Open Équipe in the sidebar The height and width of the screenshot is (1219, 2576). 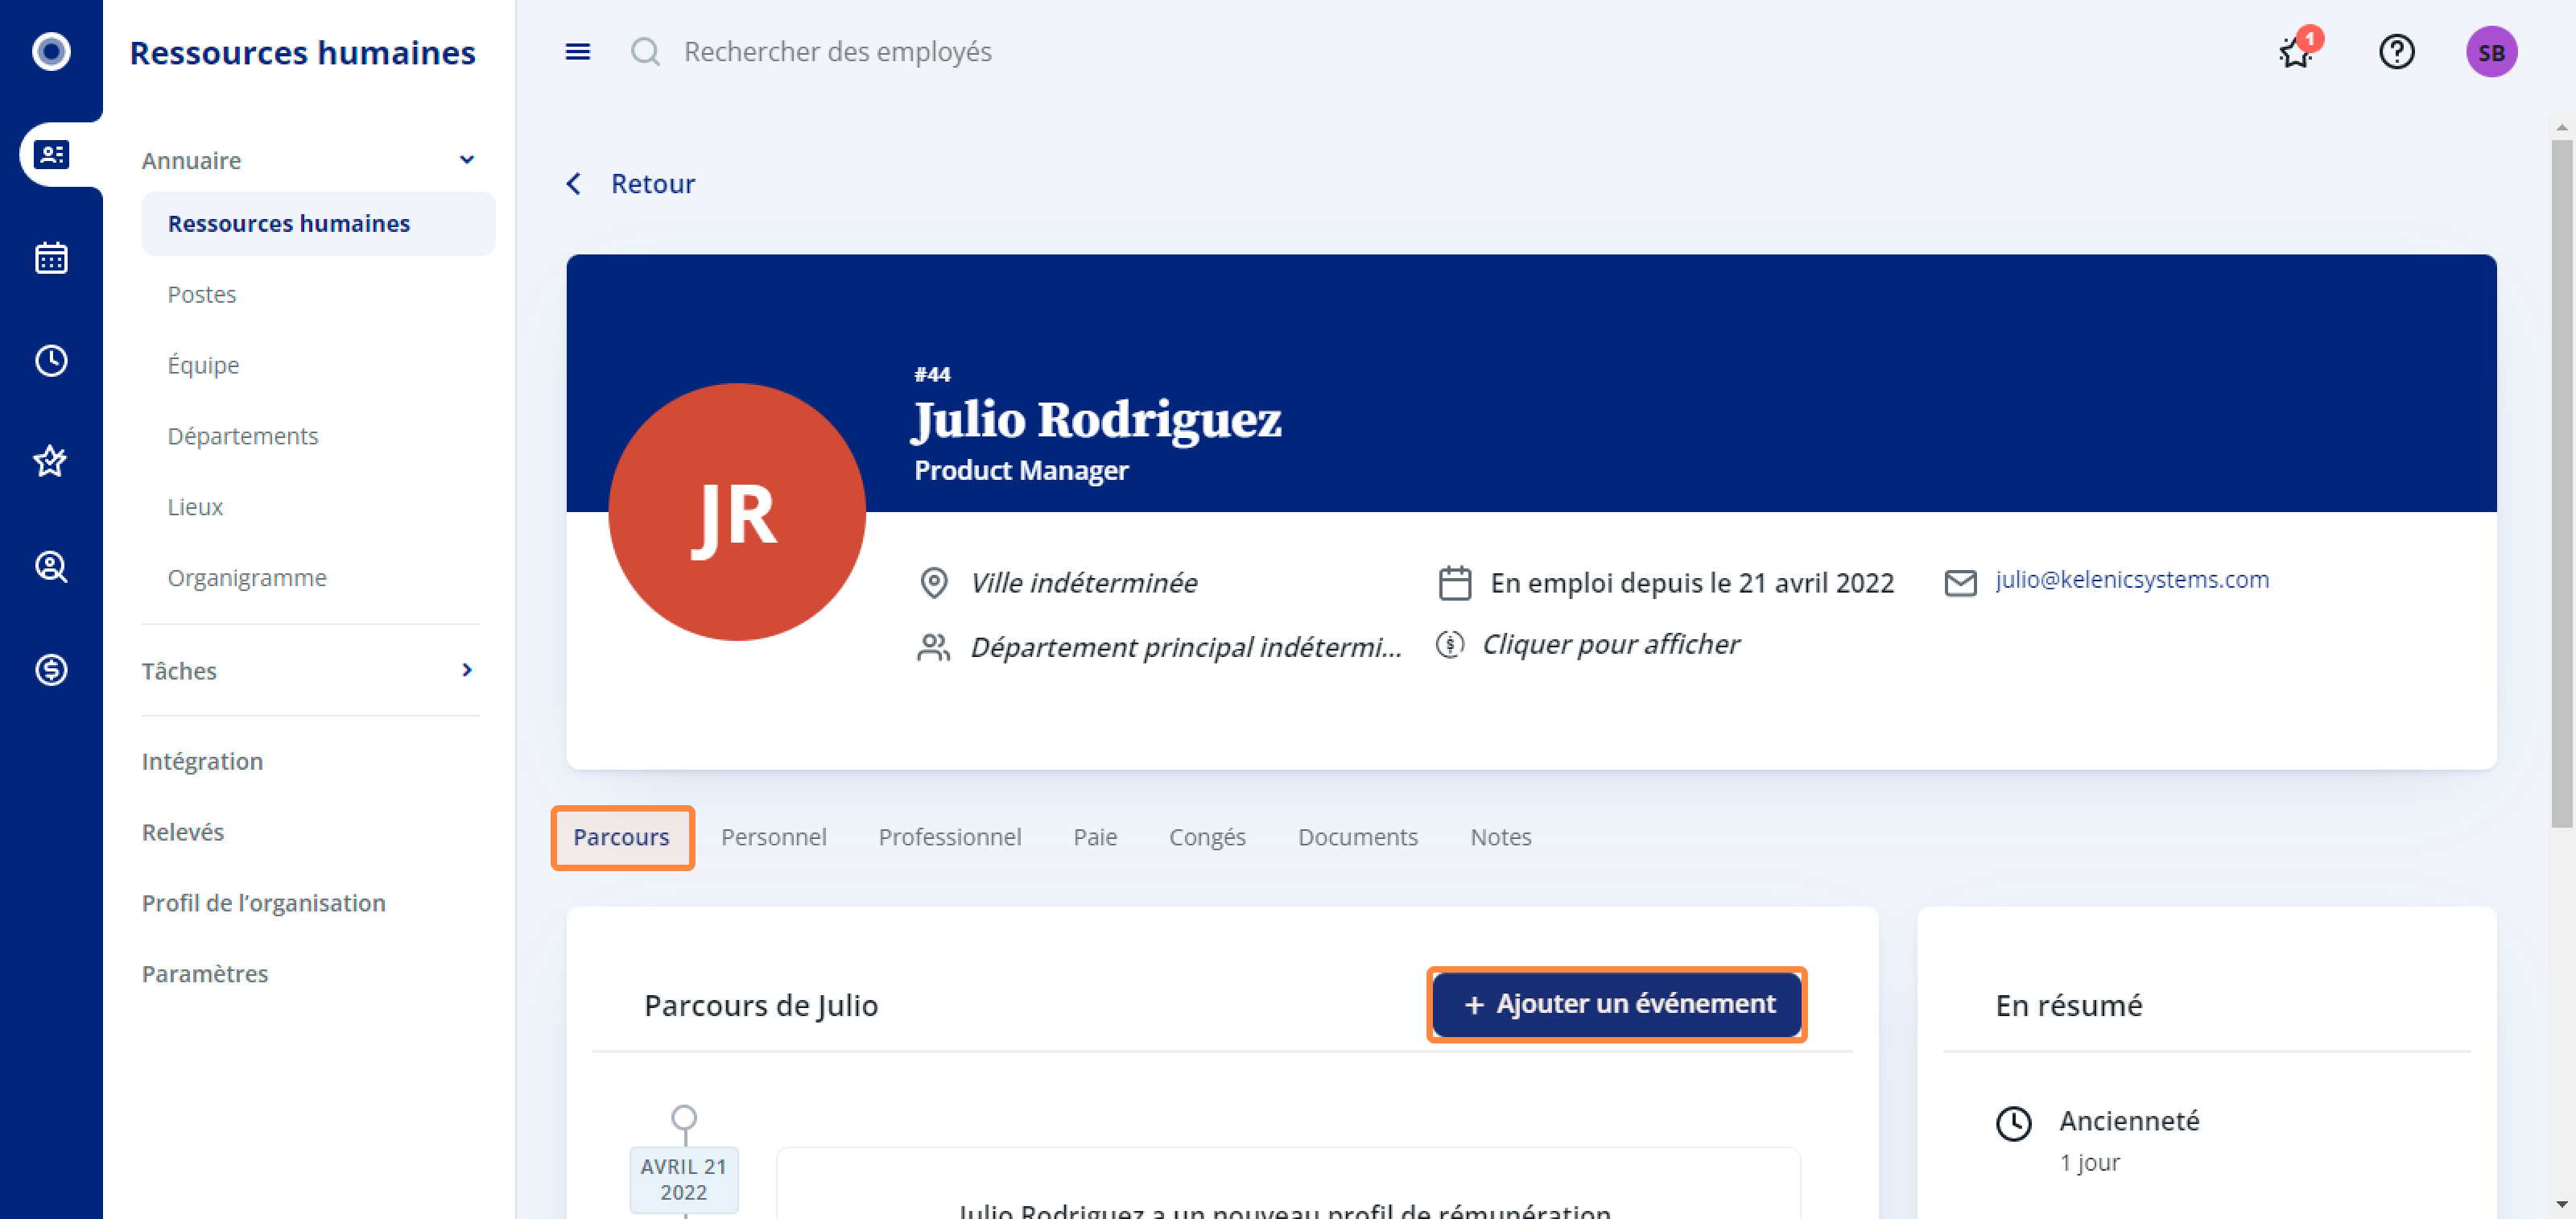(x=203, y=366)
